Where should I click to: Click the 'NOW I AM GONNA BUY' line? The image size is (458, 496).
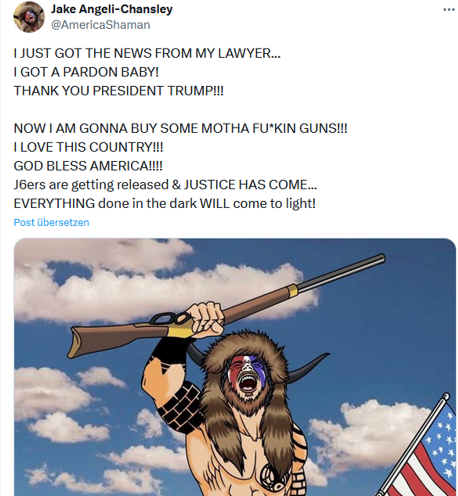[180, 128]
